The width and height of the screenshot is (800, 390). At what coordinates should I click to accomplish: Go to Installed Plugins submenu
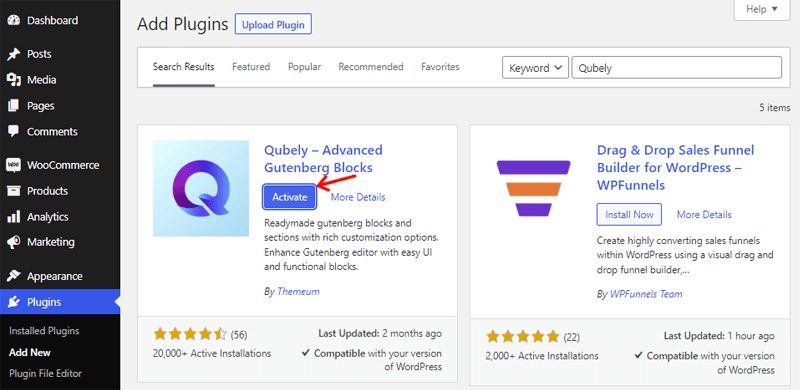pos(44,331)
